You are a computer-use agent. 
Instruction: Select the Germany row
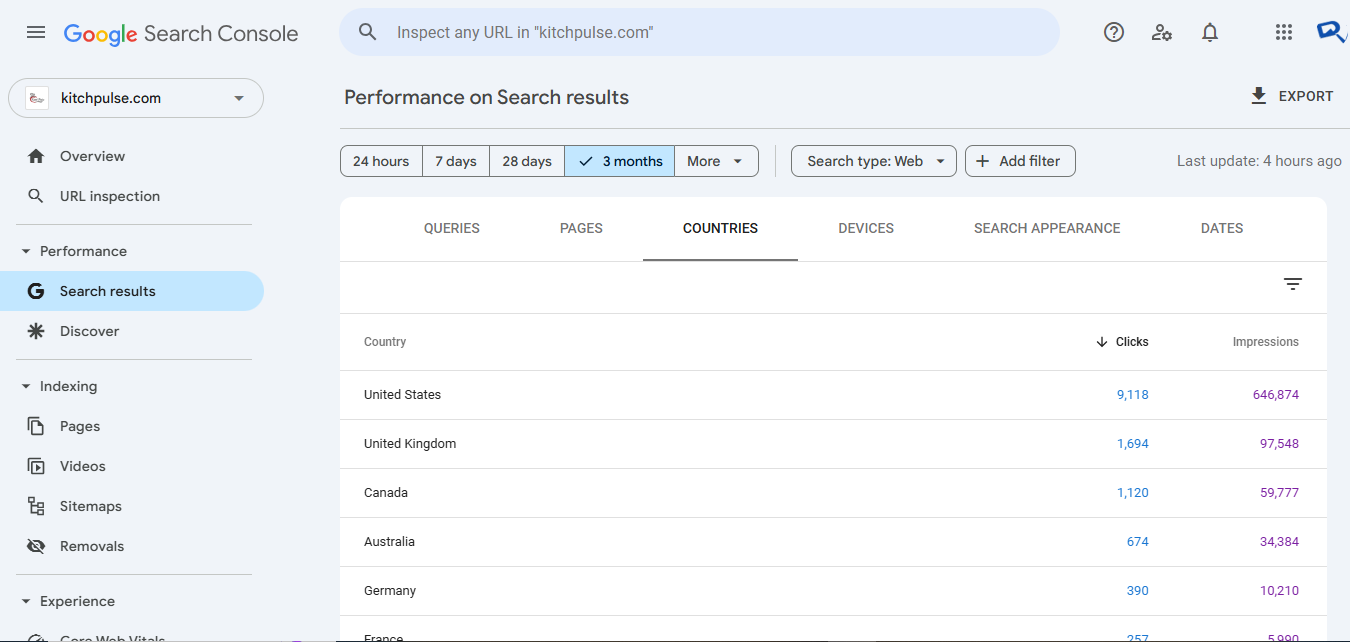(833, 591)
